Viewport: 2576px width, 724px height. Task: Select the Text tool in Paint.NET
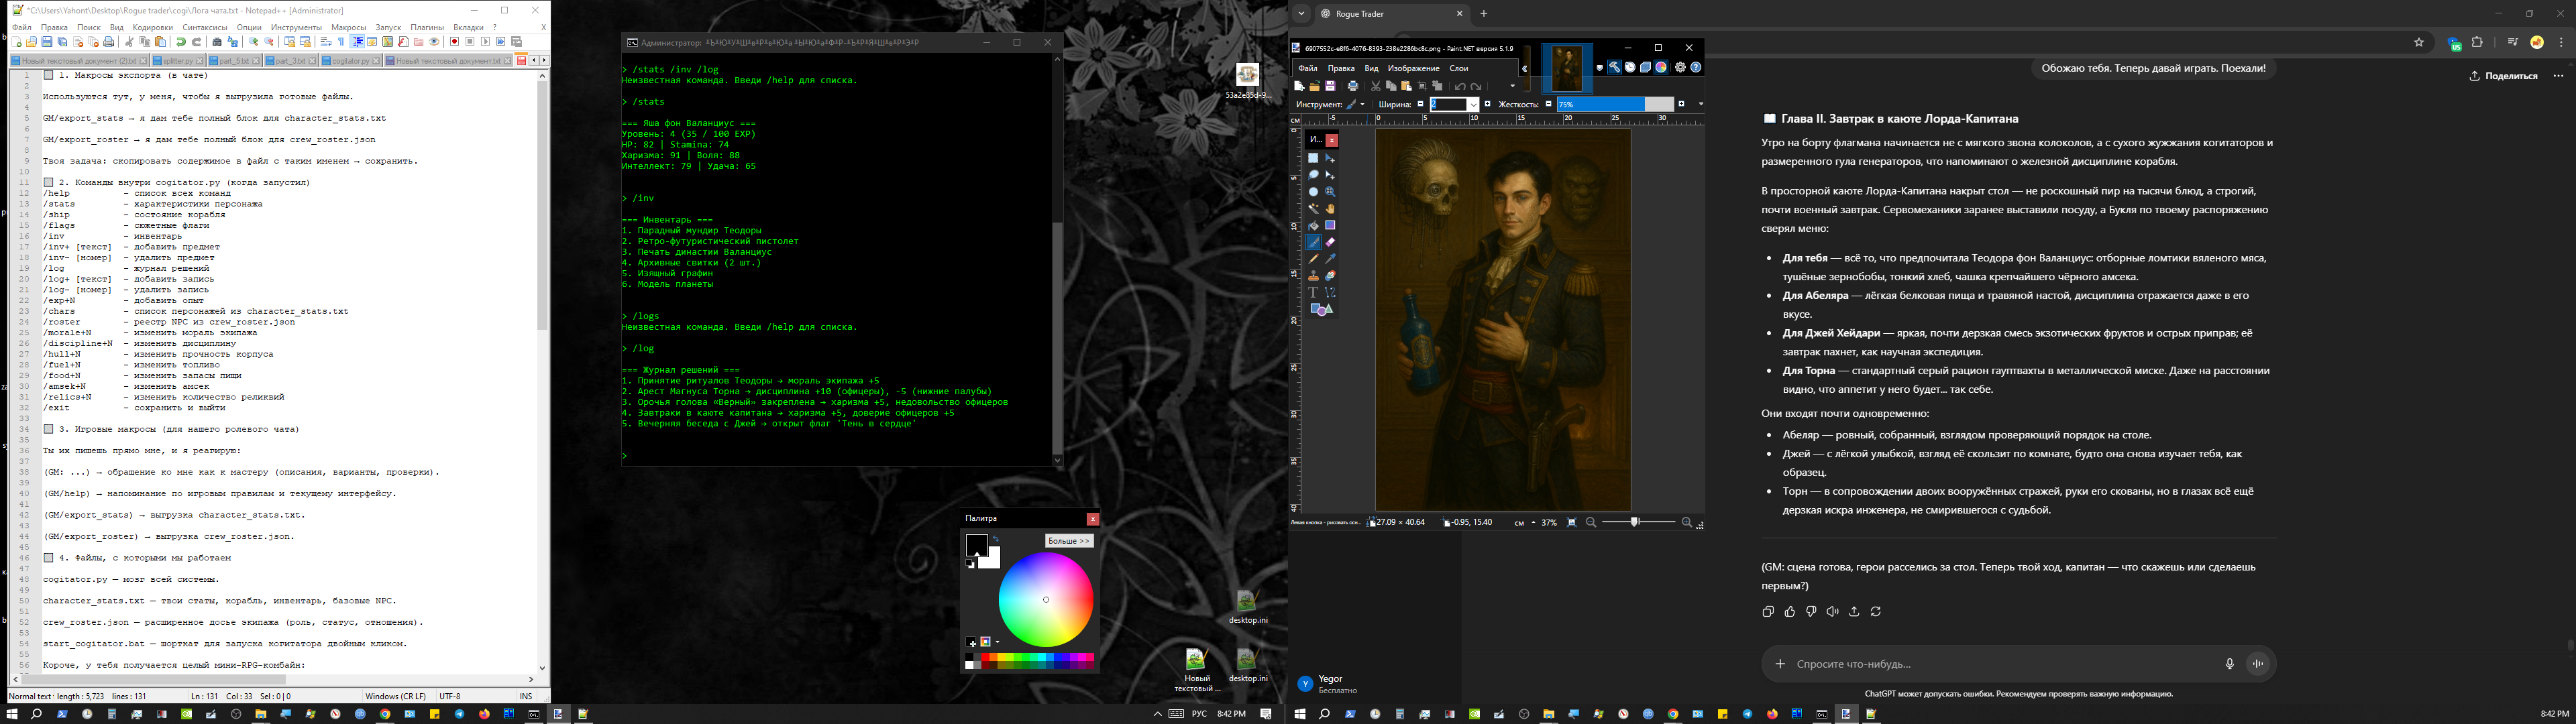point(1314,292)
